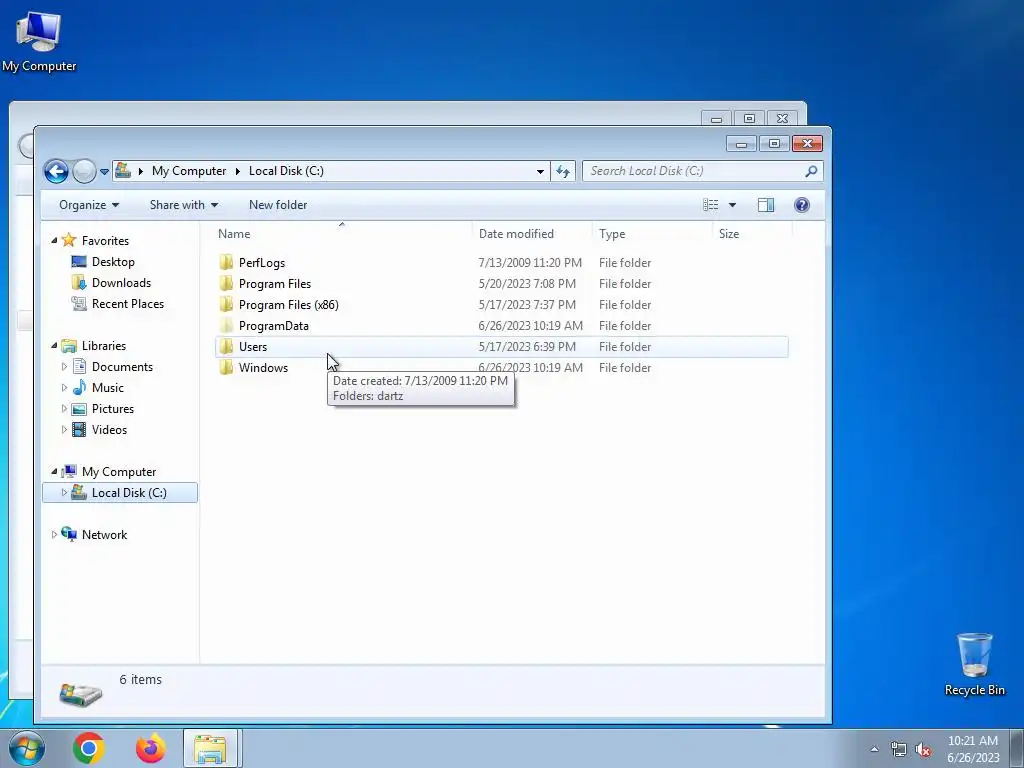Image resolution: width=1024 pixels, height=768 pixels.
Task: Click the Music library note icon
Action: point(79,387)
